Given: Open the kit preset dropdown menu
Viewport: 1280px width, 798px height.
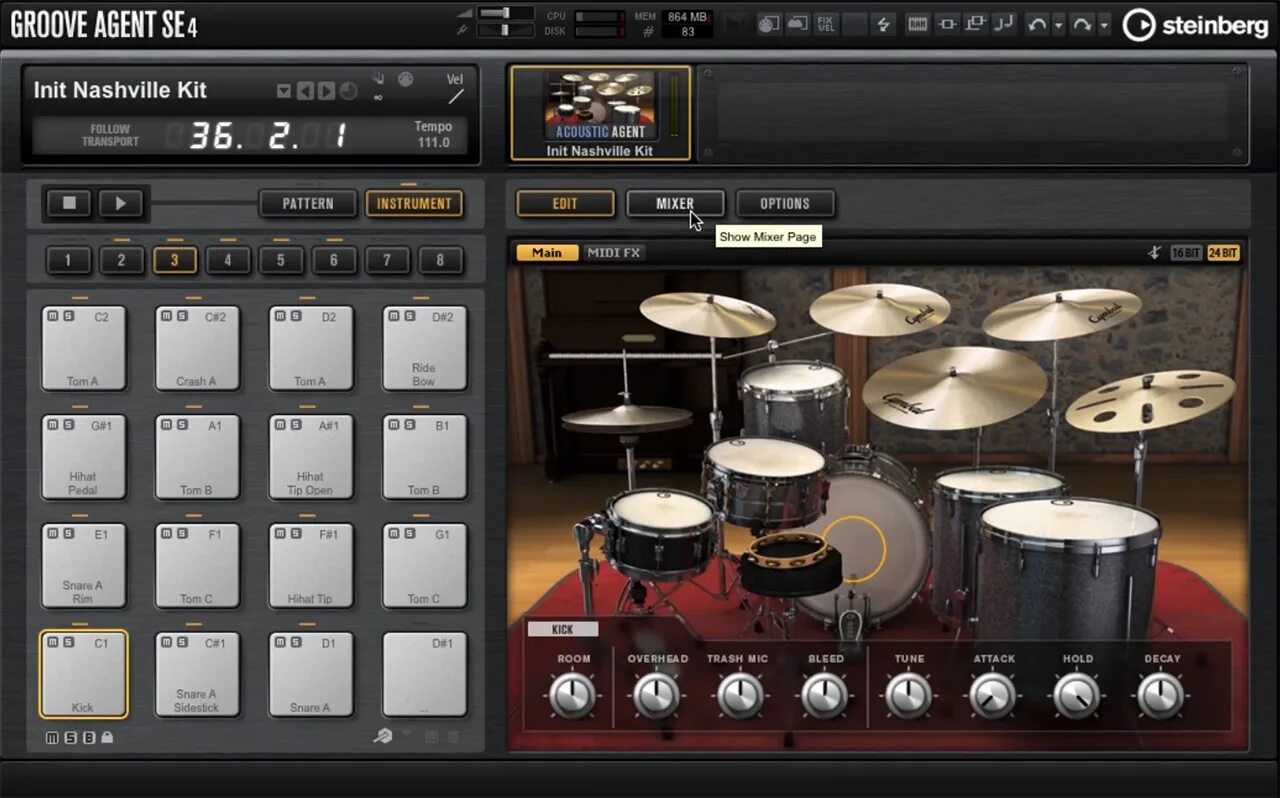Looking at the screenshot, I should (284, 91).
